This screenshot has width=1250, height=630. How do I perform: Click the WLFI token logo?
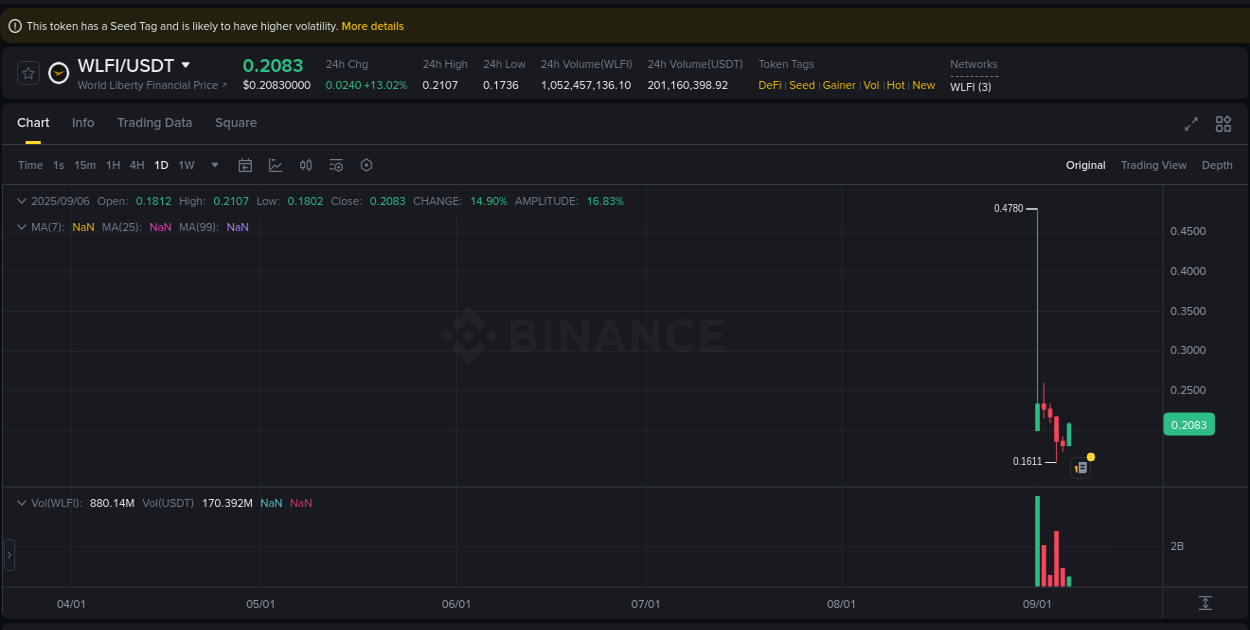tap(58, 73)
